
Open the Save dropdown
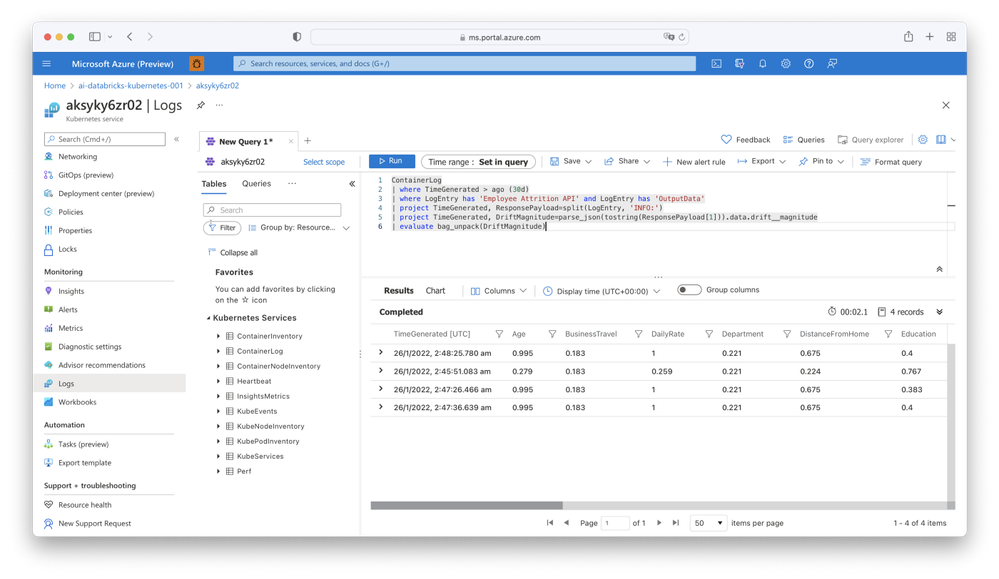[x=571, y=162]
